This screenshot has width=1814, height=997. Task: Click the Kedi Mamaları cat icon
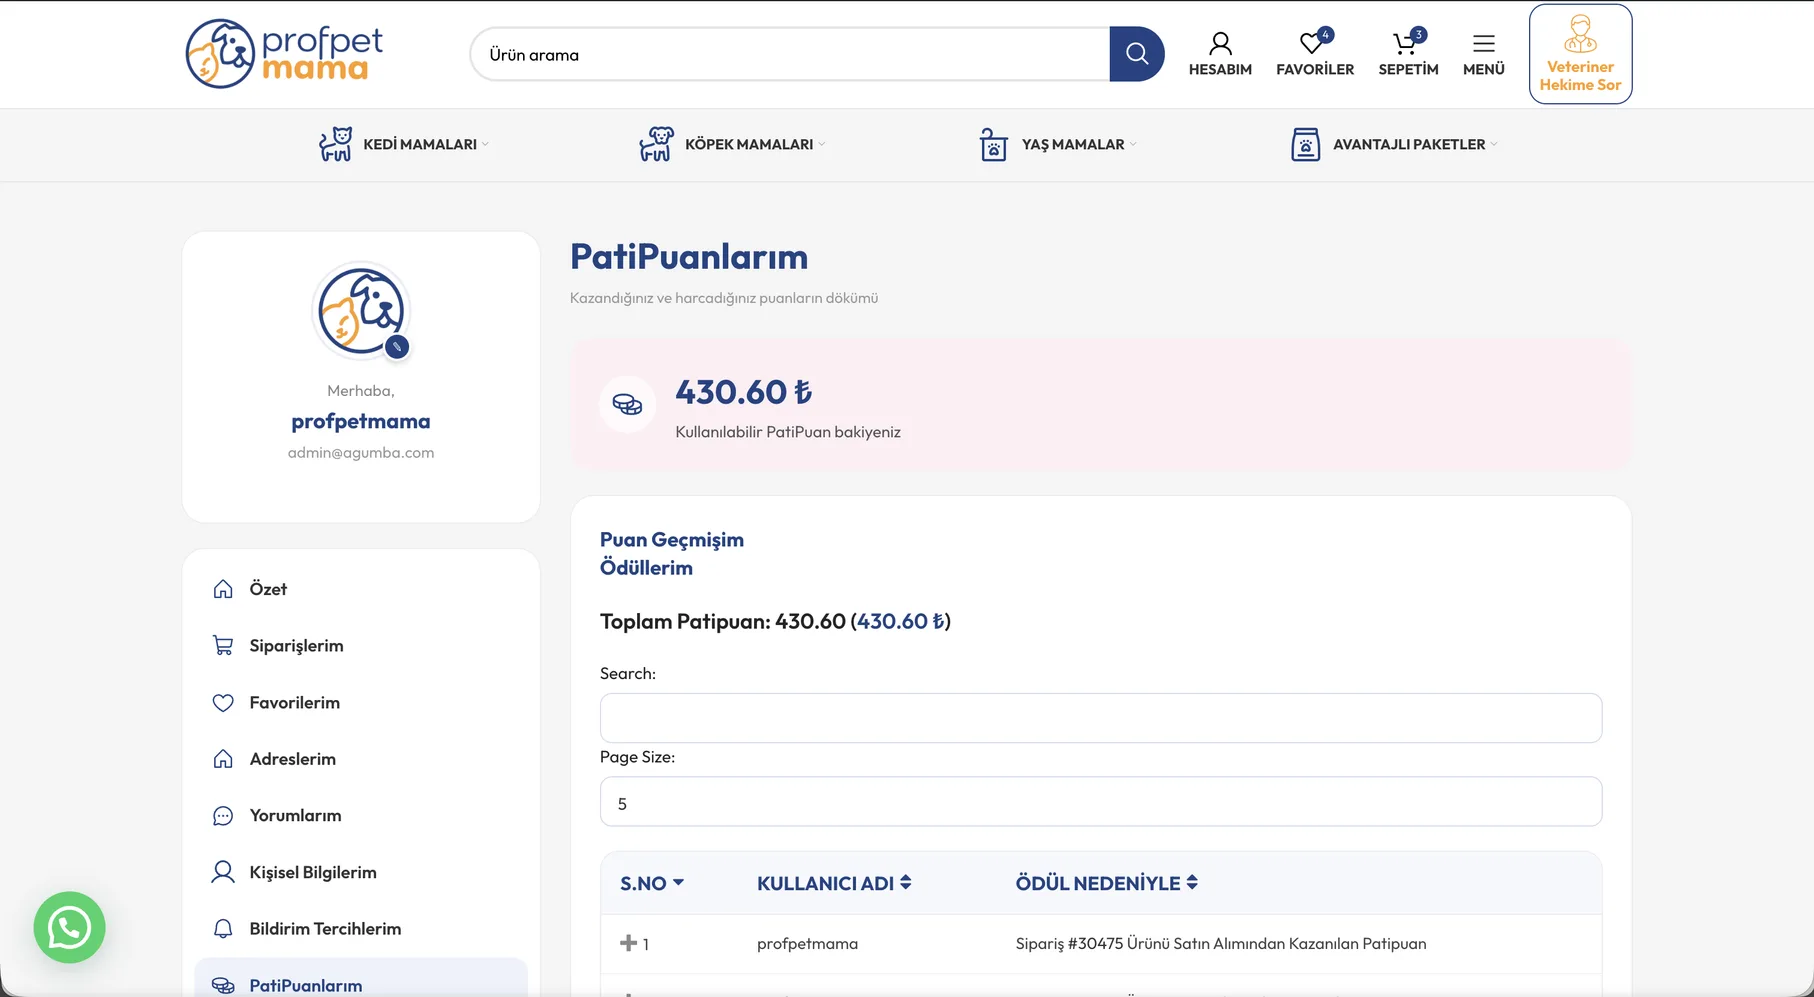(336, 144)
